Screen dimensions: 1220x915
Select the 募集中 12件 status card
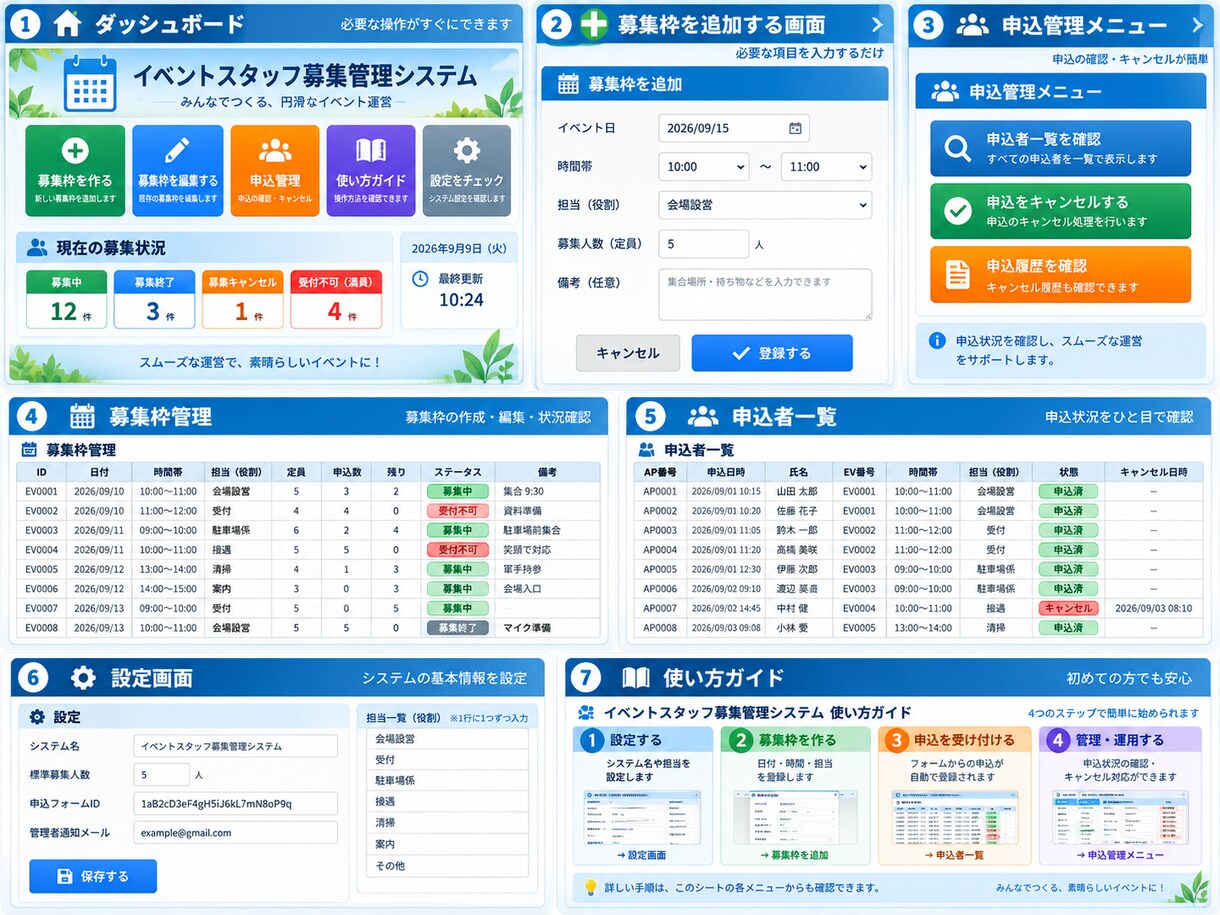pyautogui.click(x=65, y=300)
